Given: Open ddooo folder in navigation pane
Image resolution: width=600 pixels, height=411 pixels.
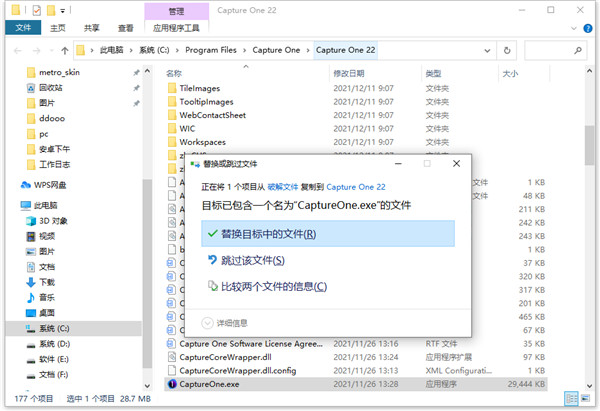Looking at the screenshot, I should [52, 118].
